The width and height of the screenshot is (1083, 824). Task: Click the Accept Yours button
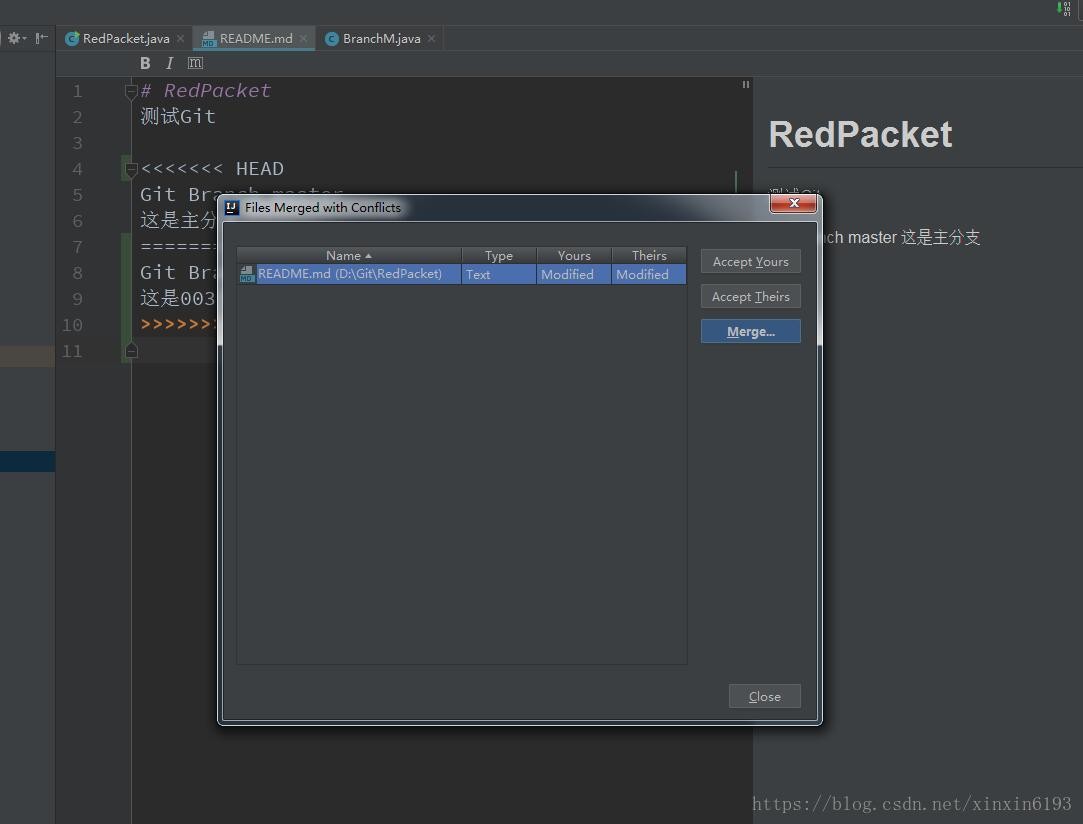coord(750,262)
